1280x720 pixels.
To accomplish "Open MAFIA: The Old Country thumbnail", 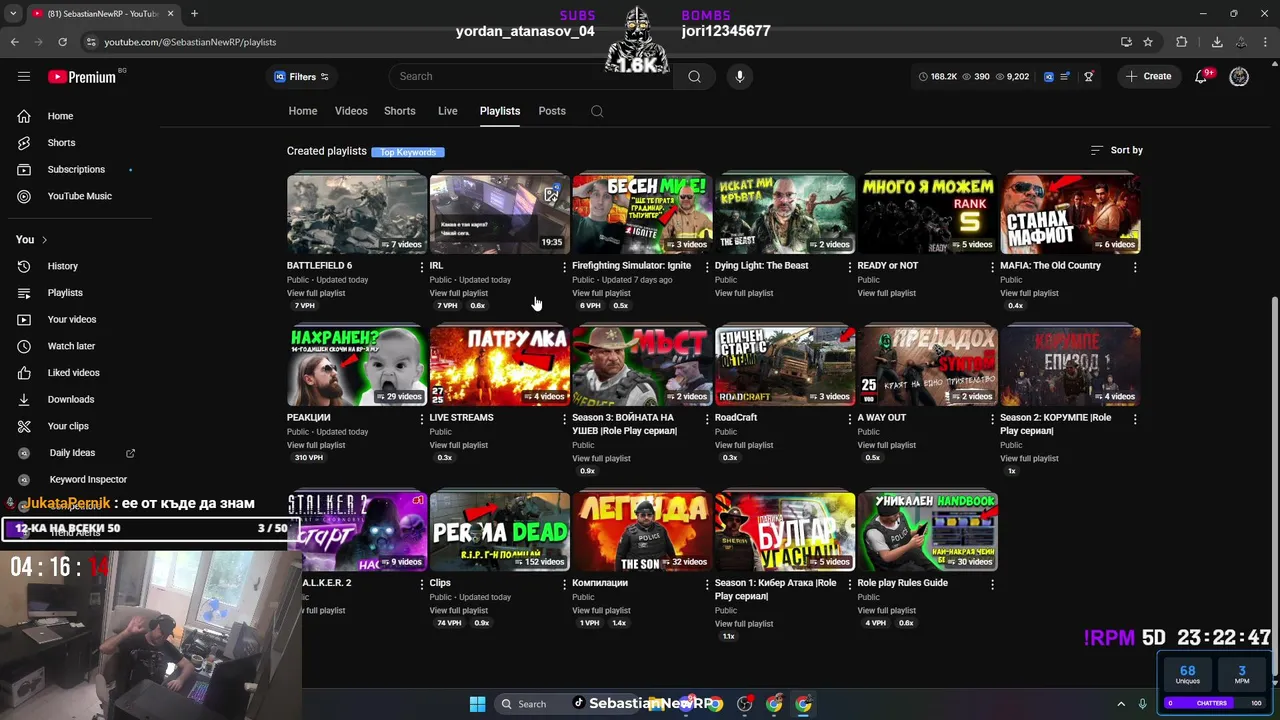I will [1070, 214].
